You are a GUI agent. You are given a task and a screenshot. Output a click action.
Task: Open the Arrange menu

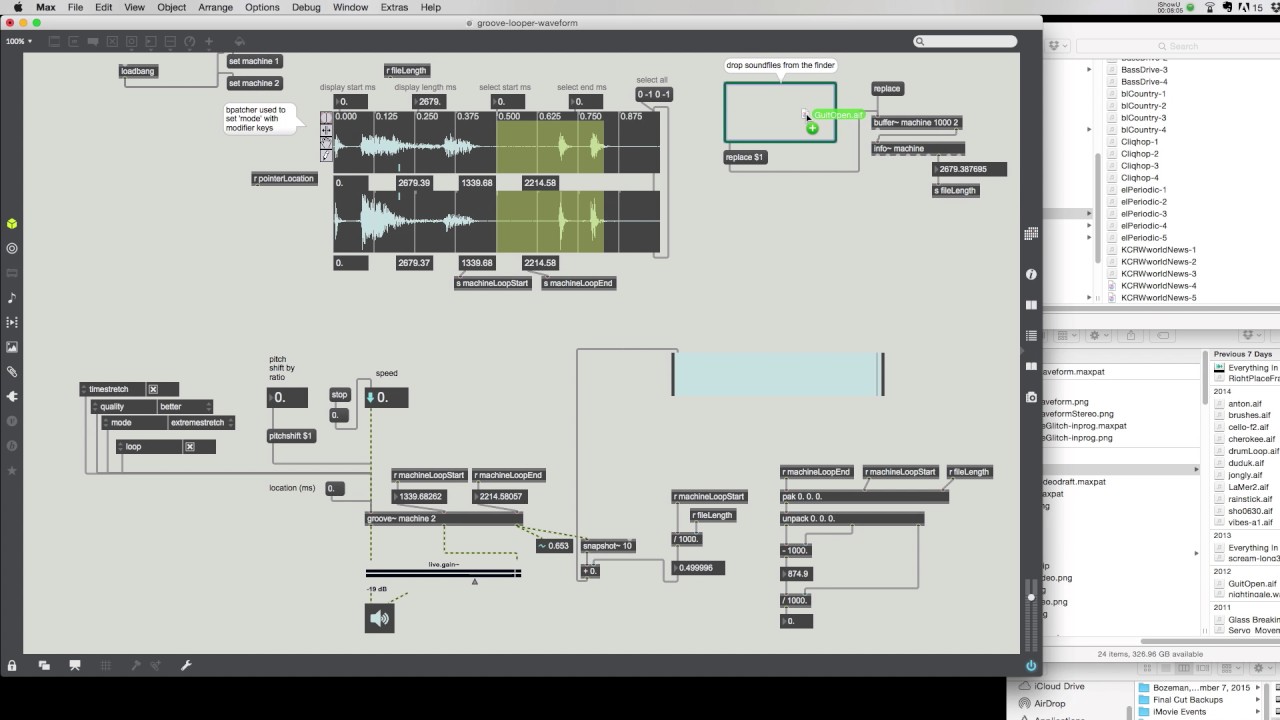coord(215,7)
